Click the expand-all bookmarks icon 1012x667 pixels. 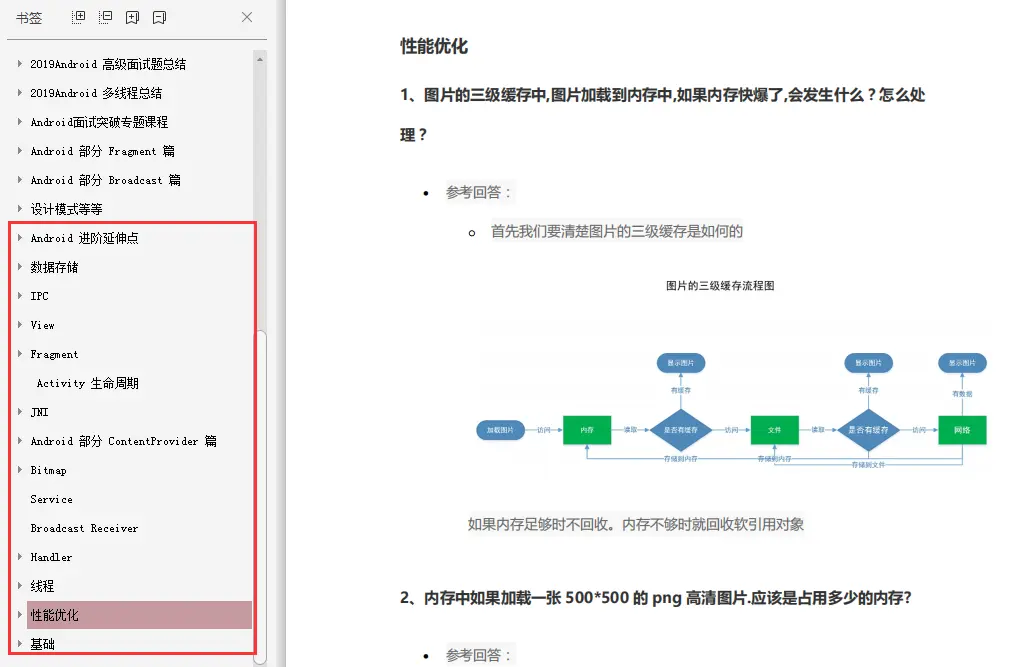tap(78, 17)
